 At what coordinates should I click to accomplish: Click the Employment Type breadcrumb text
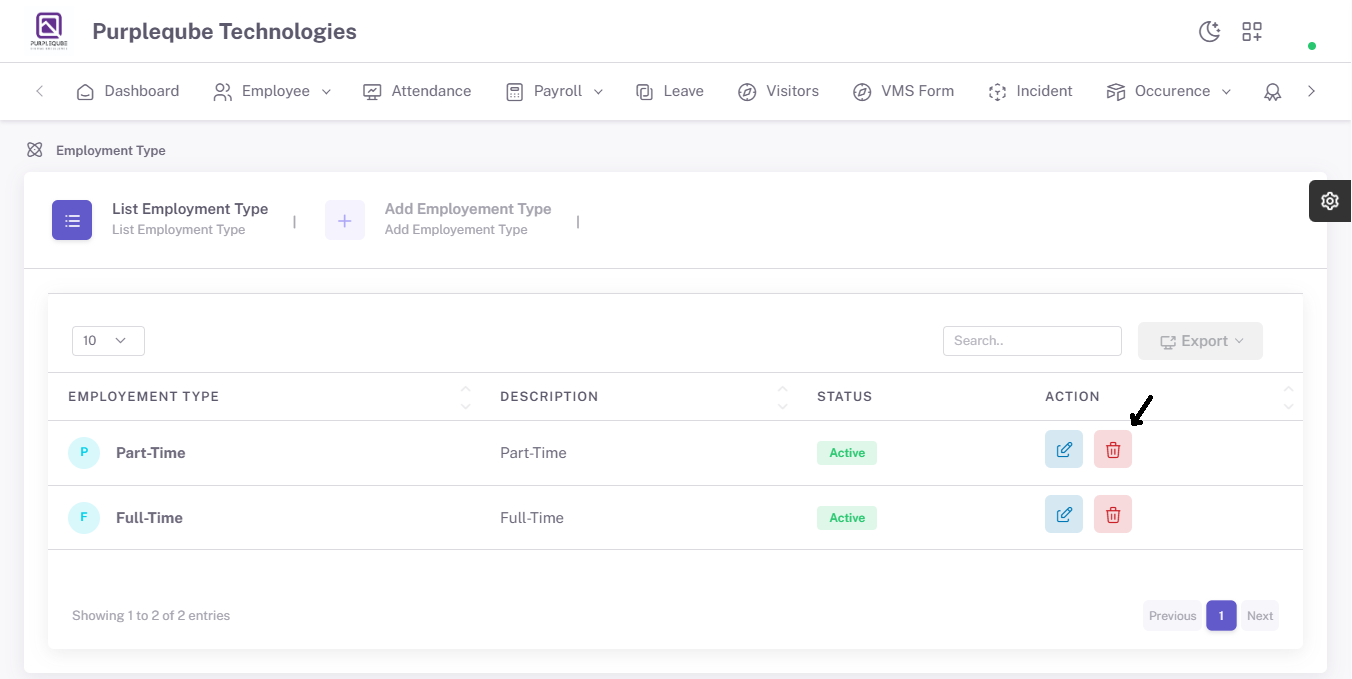click(x=111, y=150)
